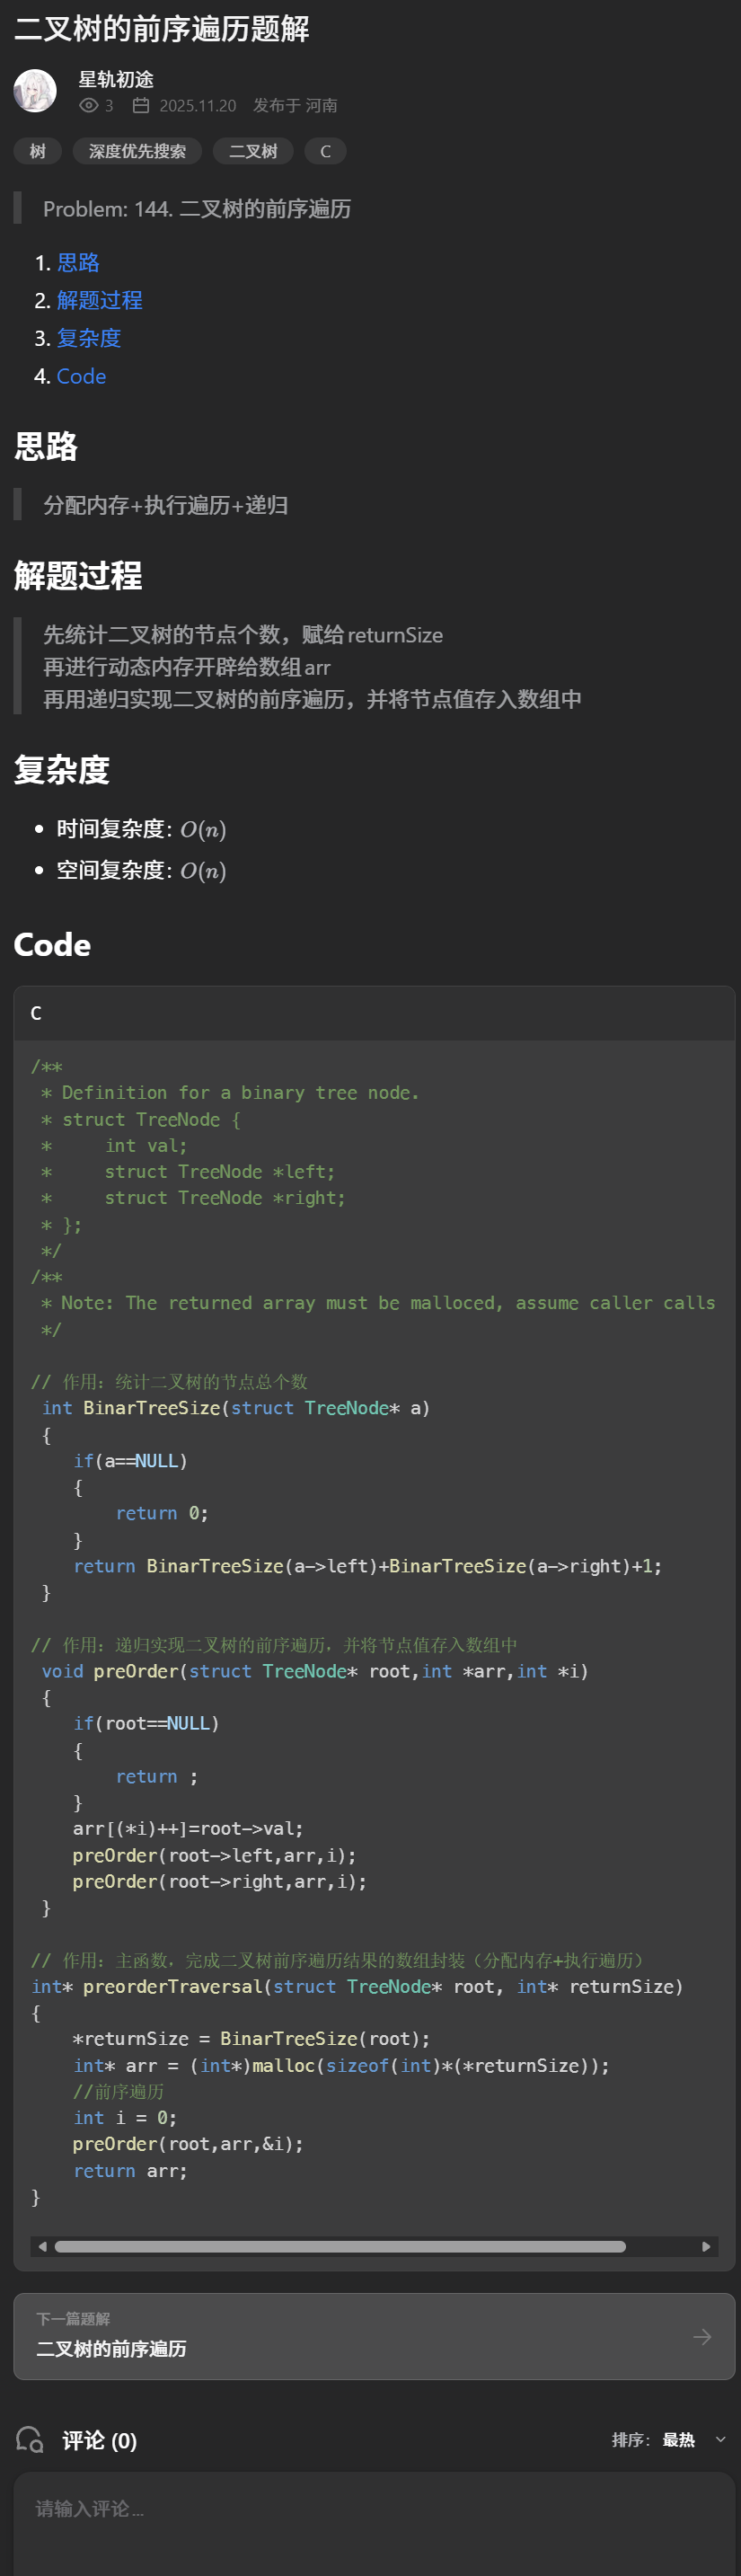741x2576 pixels.
Task: Click Problem: 144. 二叉树的前序遍历 text
Action: click(197, 209)
